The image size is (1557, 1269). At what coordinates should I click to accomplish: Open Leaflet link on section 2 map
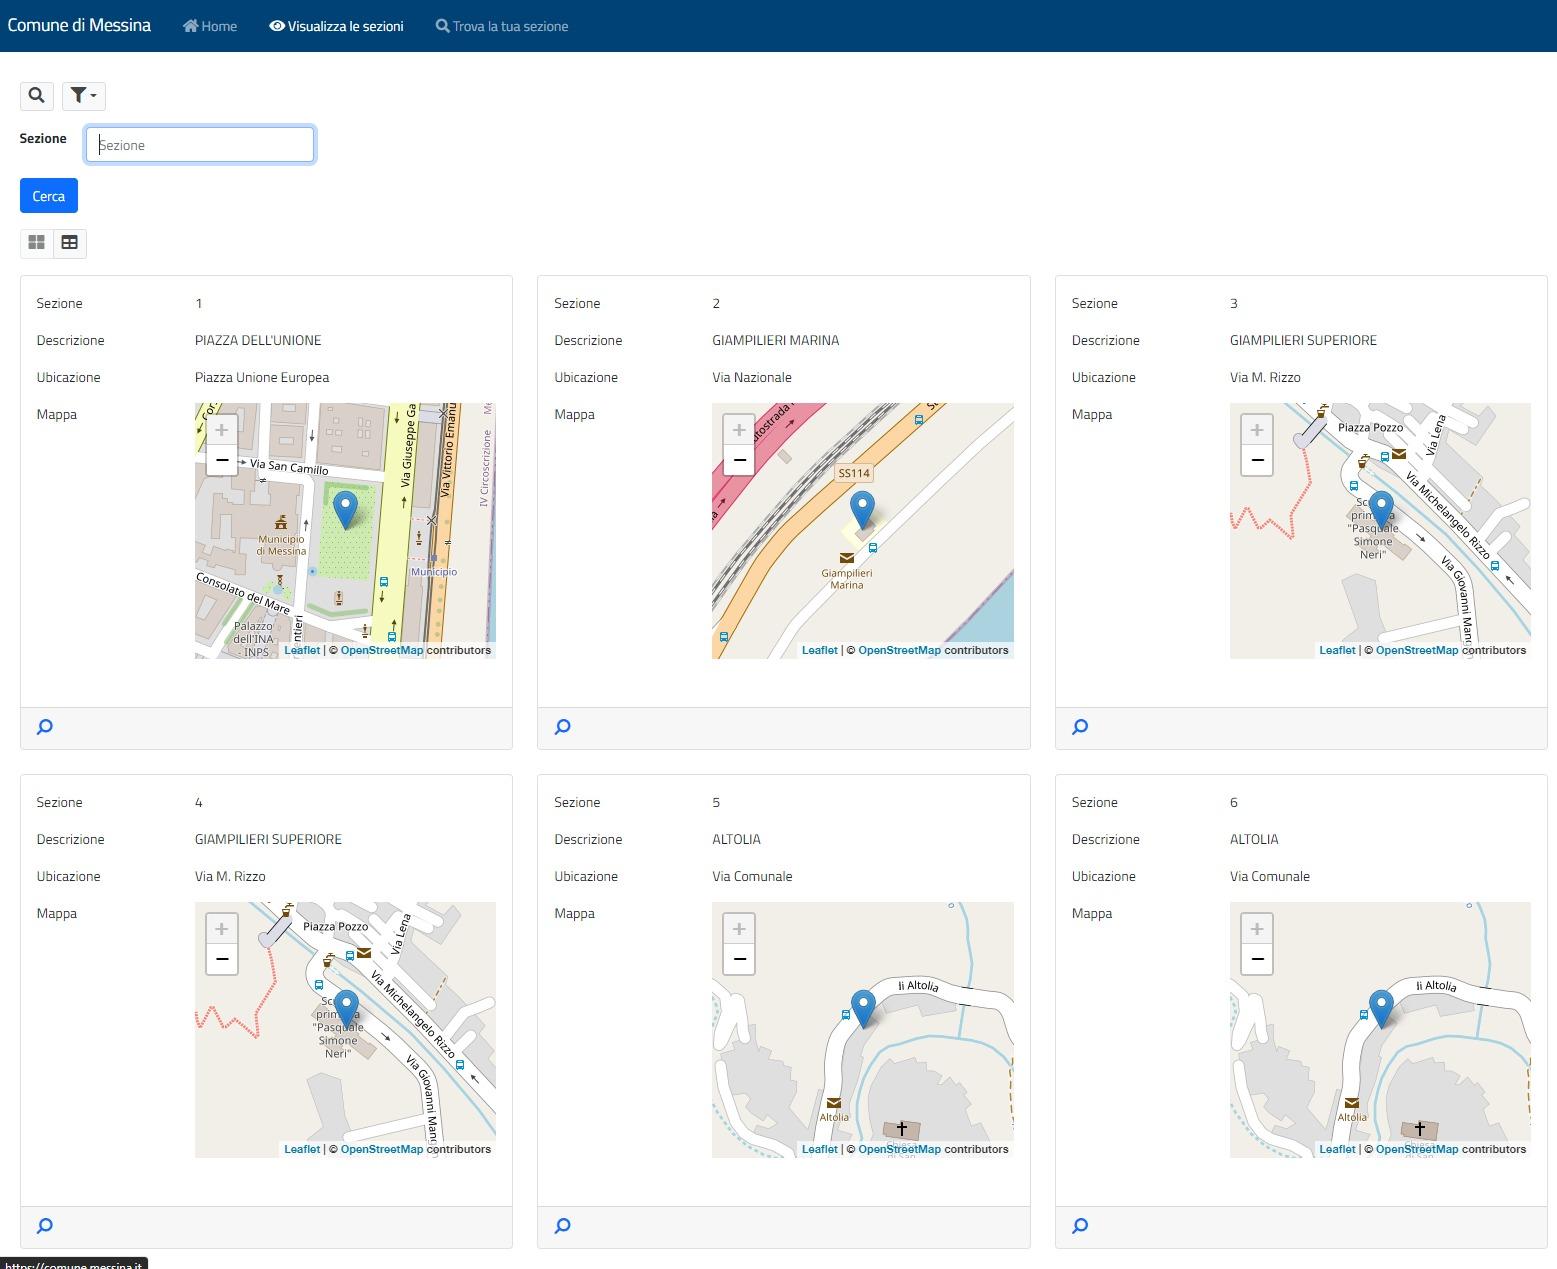click(819, 650)
